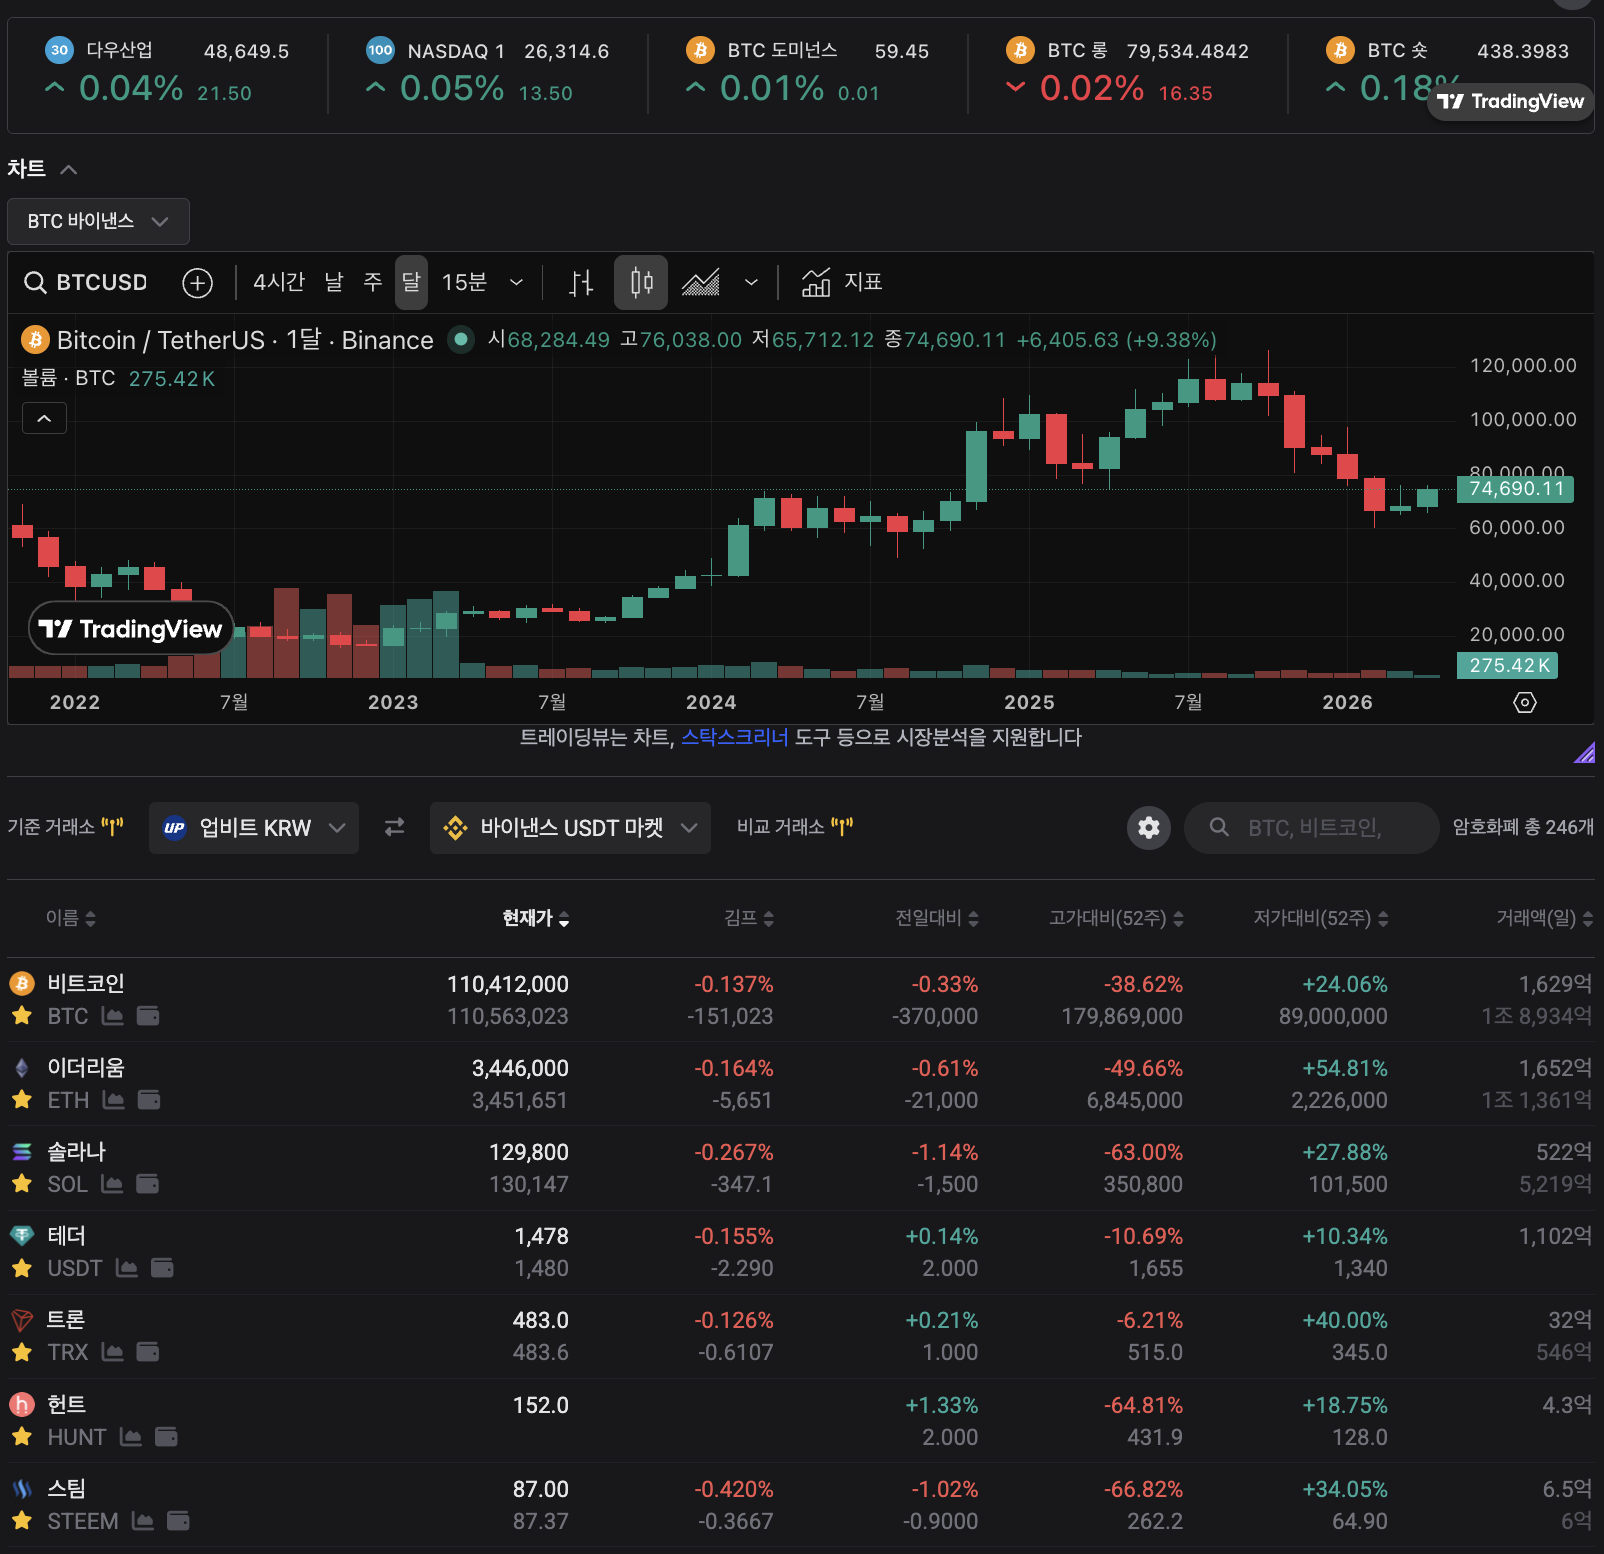1604x1554 pixels.
Task: Click the BTC 롱 ticker item
Action: pos(1127,72)
